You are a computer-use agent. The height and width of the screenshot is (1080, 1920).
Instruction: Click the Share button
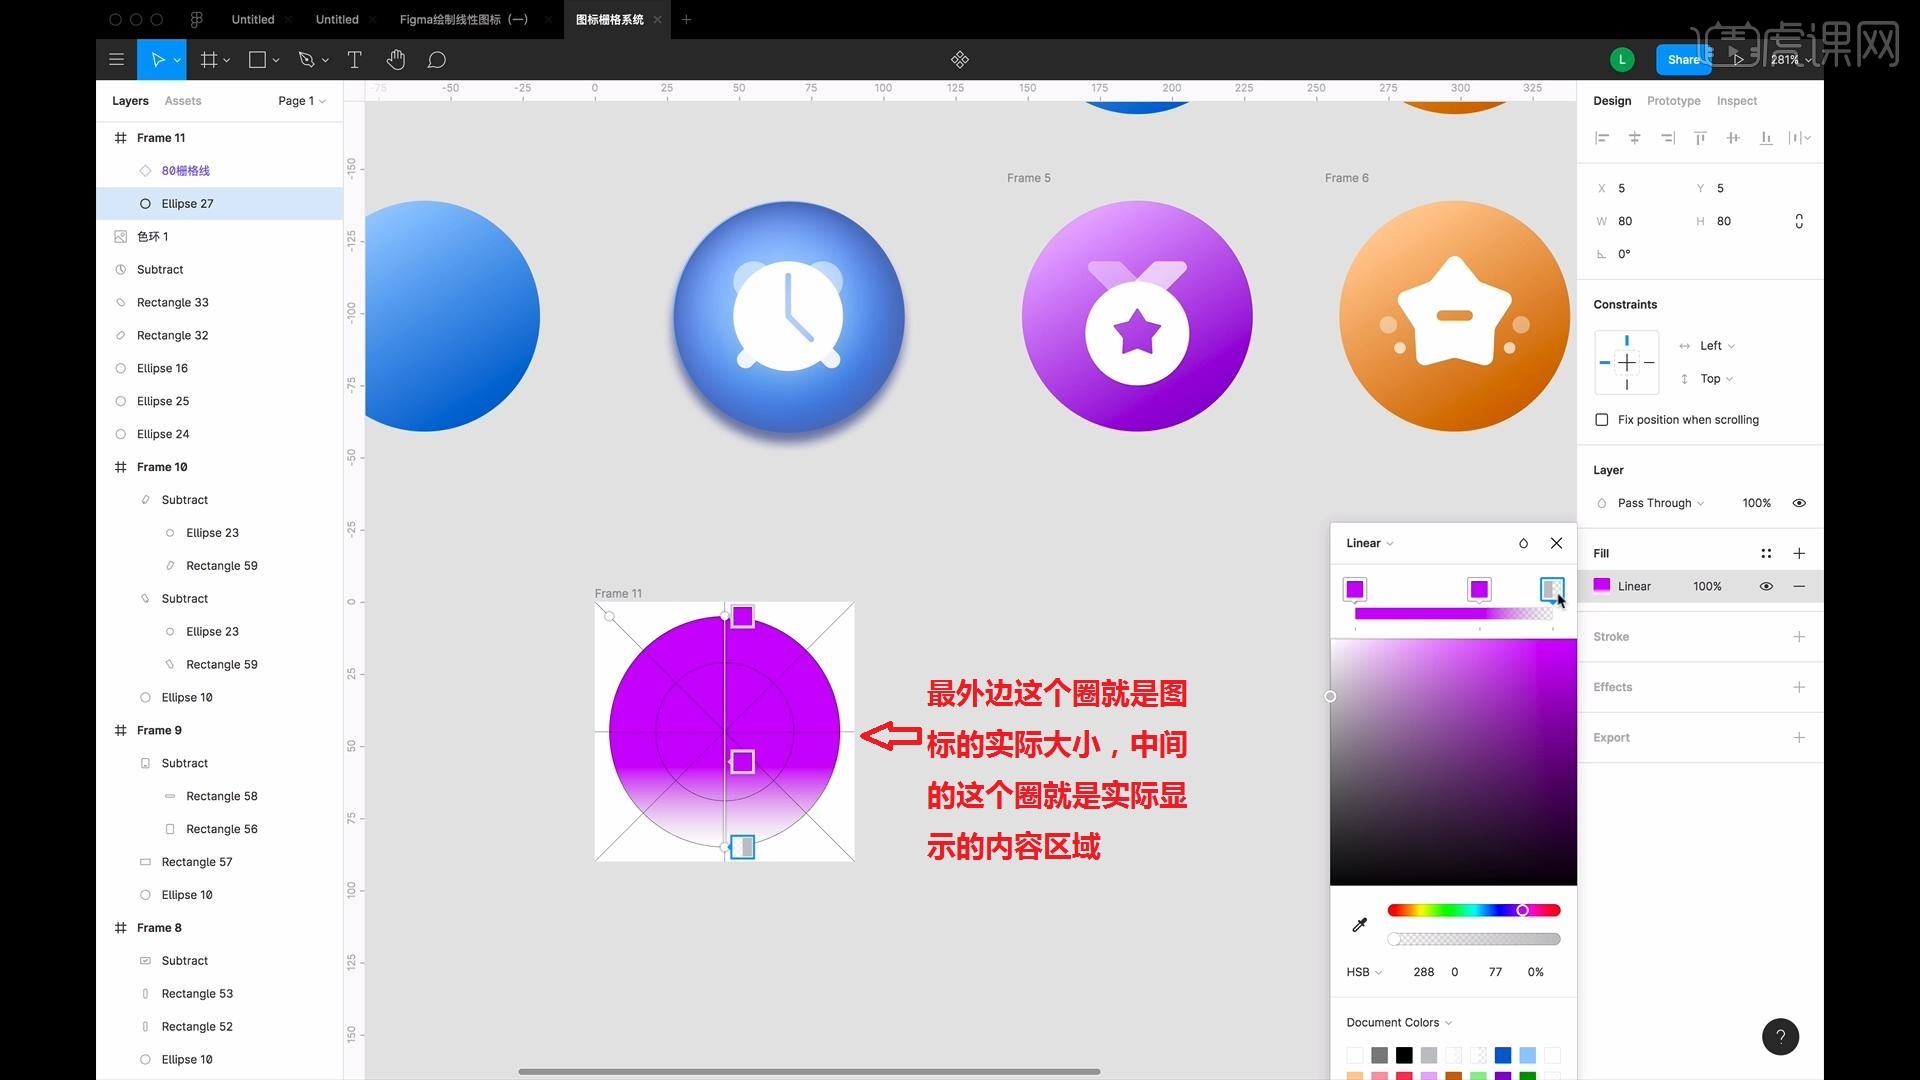(1683, 59)
